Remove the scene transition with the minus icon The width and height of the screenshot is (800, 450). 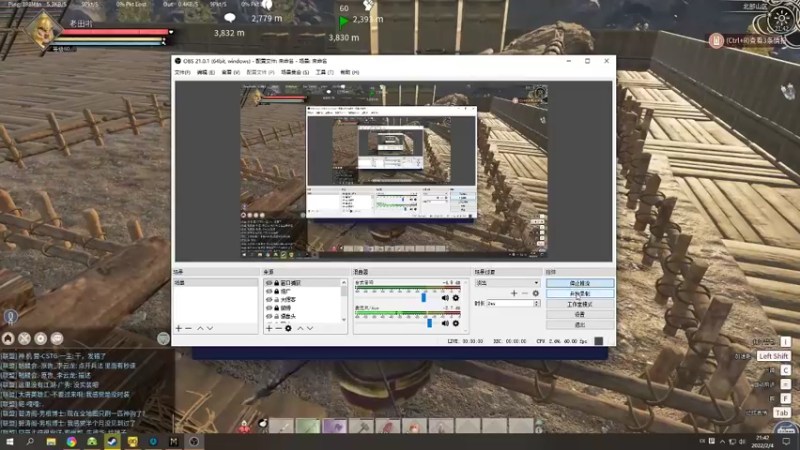(524, 293)
